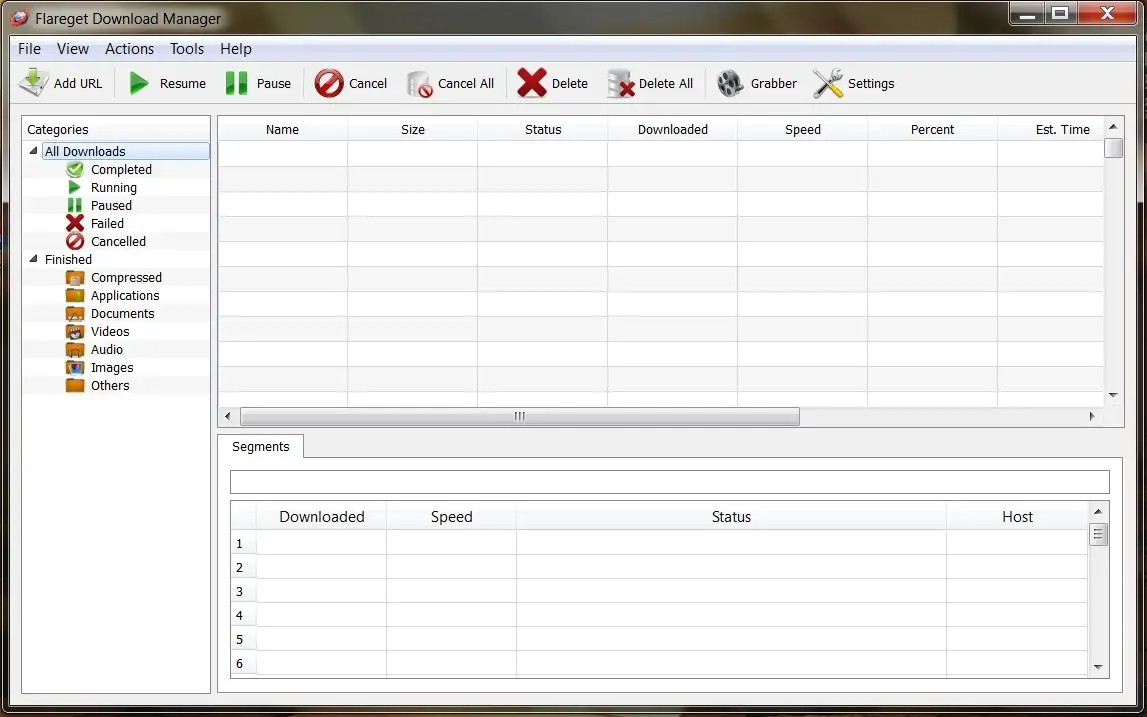Click downloads list scroll left arrow

tap(227, 416)
